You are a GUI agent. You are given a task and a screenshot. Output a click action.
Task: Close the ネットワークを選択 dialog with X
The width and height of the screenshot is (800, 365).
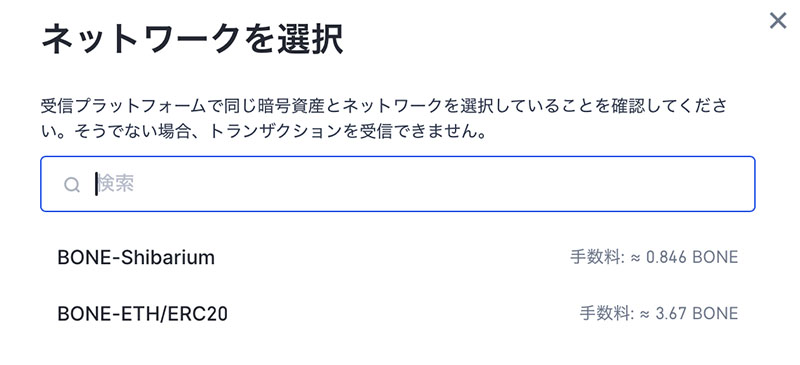pyautogui.click(x=778, y=21)
